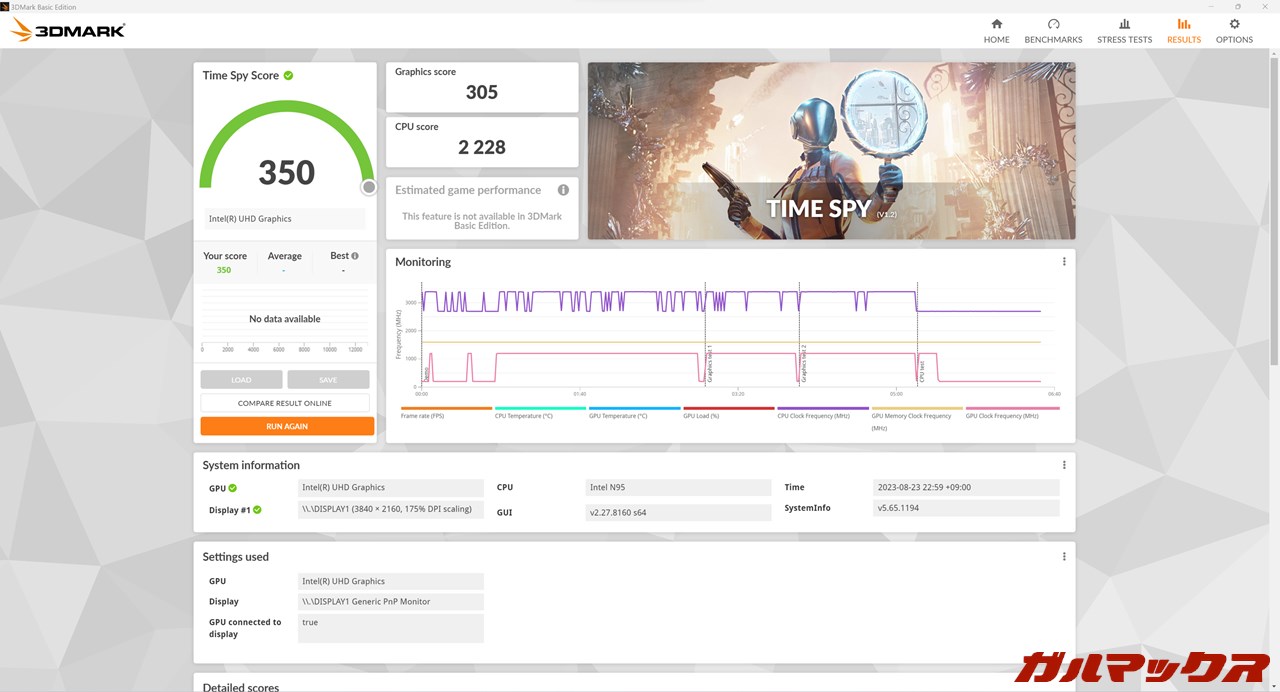The width and height of the screenshot is (1280, 692).
Task: Go to the Home section
Action: (x=996, y=30)
